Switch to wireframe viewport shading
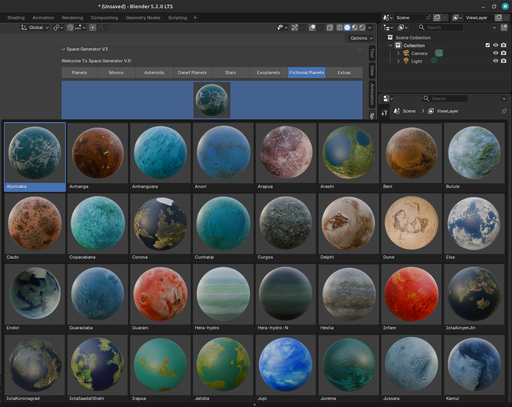 click(x=339, y=28)
